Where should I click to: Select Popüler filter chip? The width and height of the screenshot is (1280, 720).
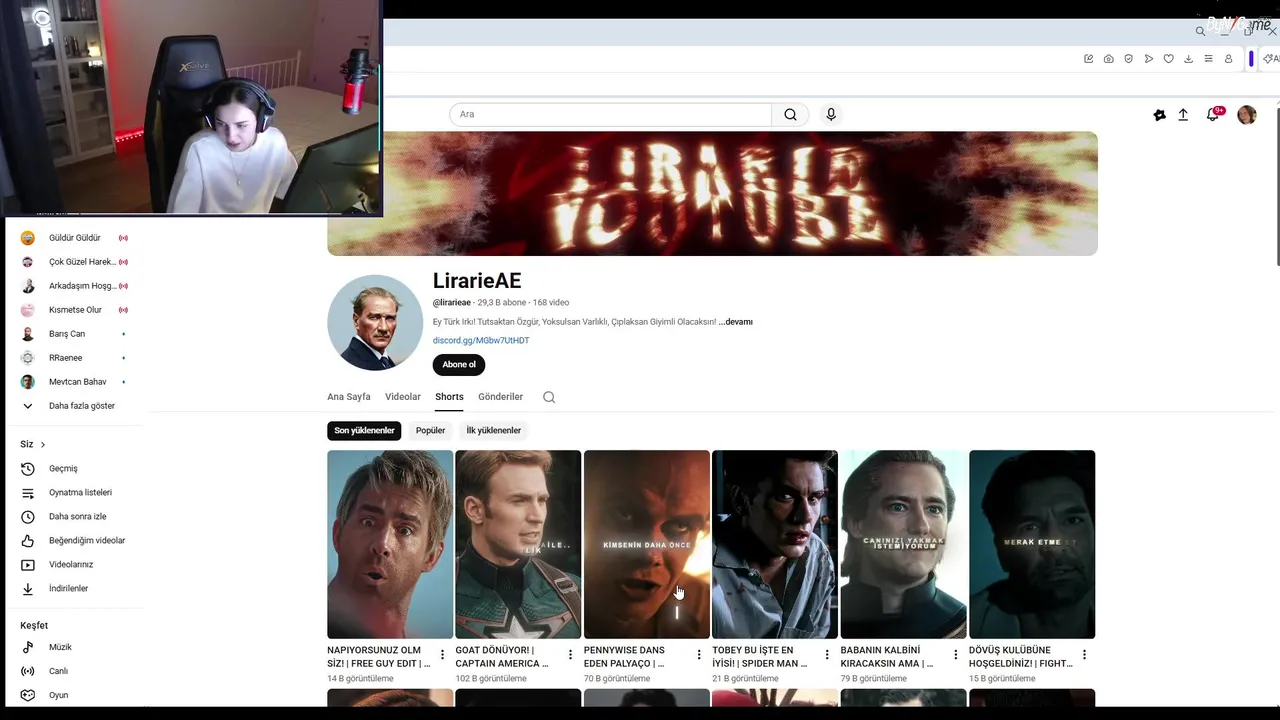[x=430, y=430]
